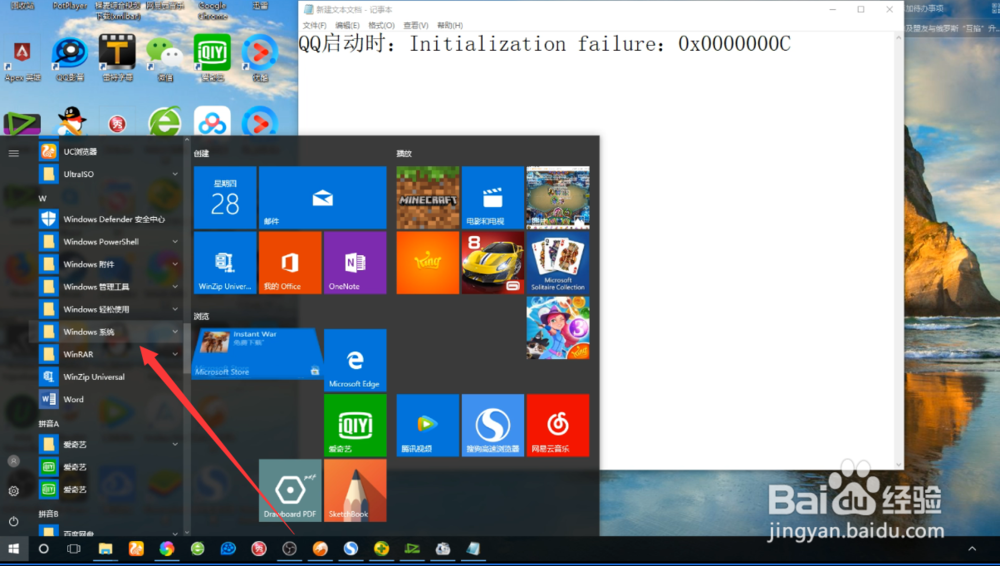Open Notepad 帮助(H) menu

coord(450,26)
